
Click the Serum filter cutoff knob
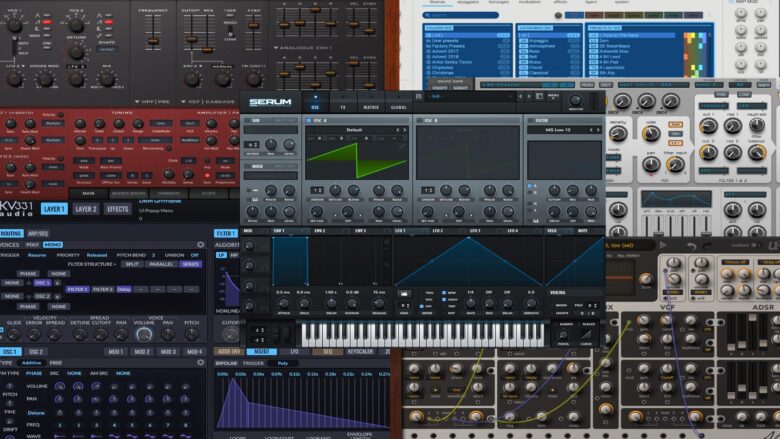[x=554, y=190]
